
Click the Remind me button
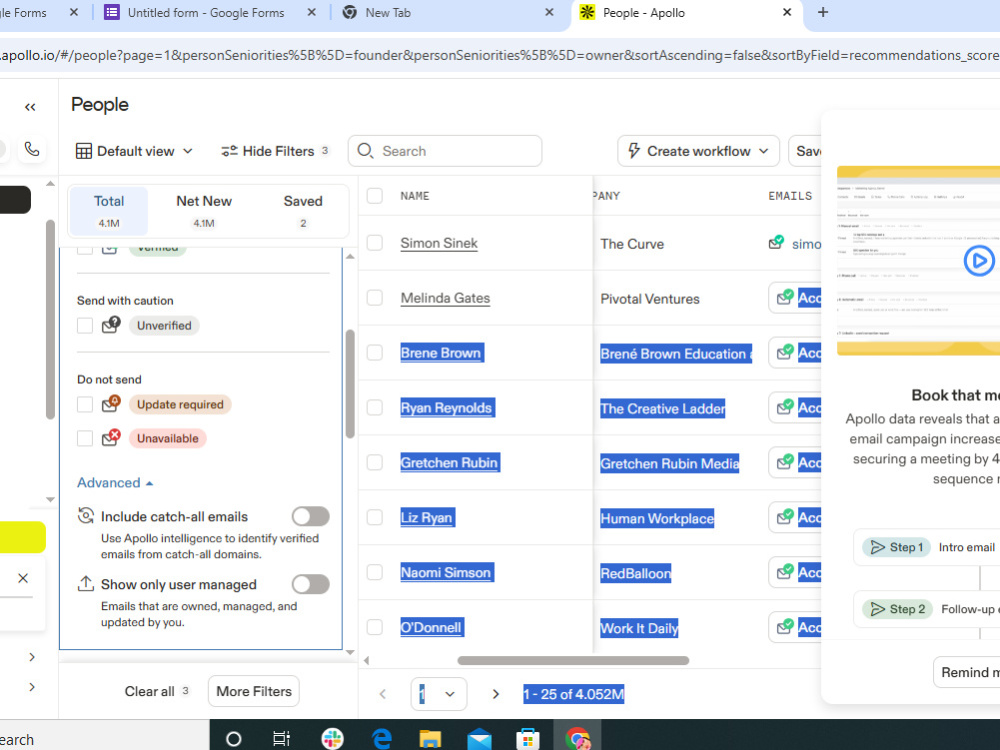(967, 672)
